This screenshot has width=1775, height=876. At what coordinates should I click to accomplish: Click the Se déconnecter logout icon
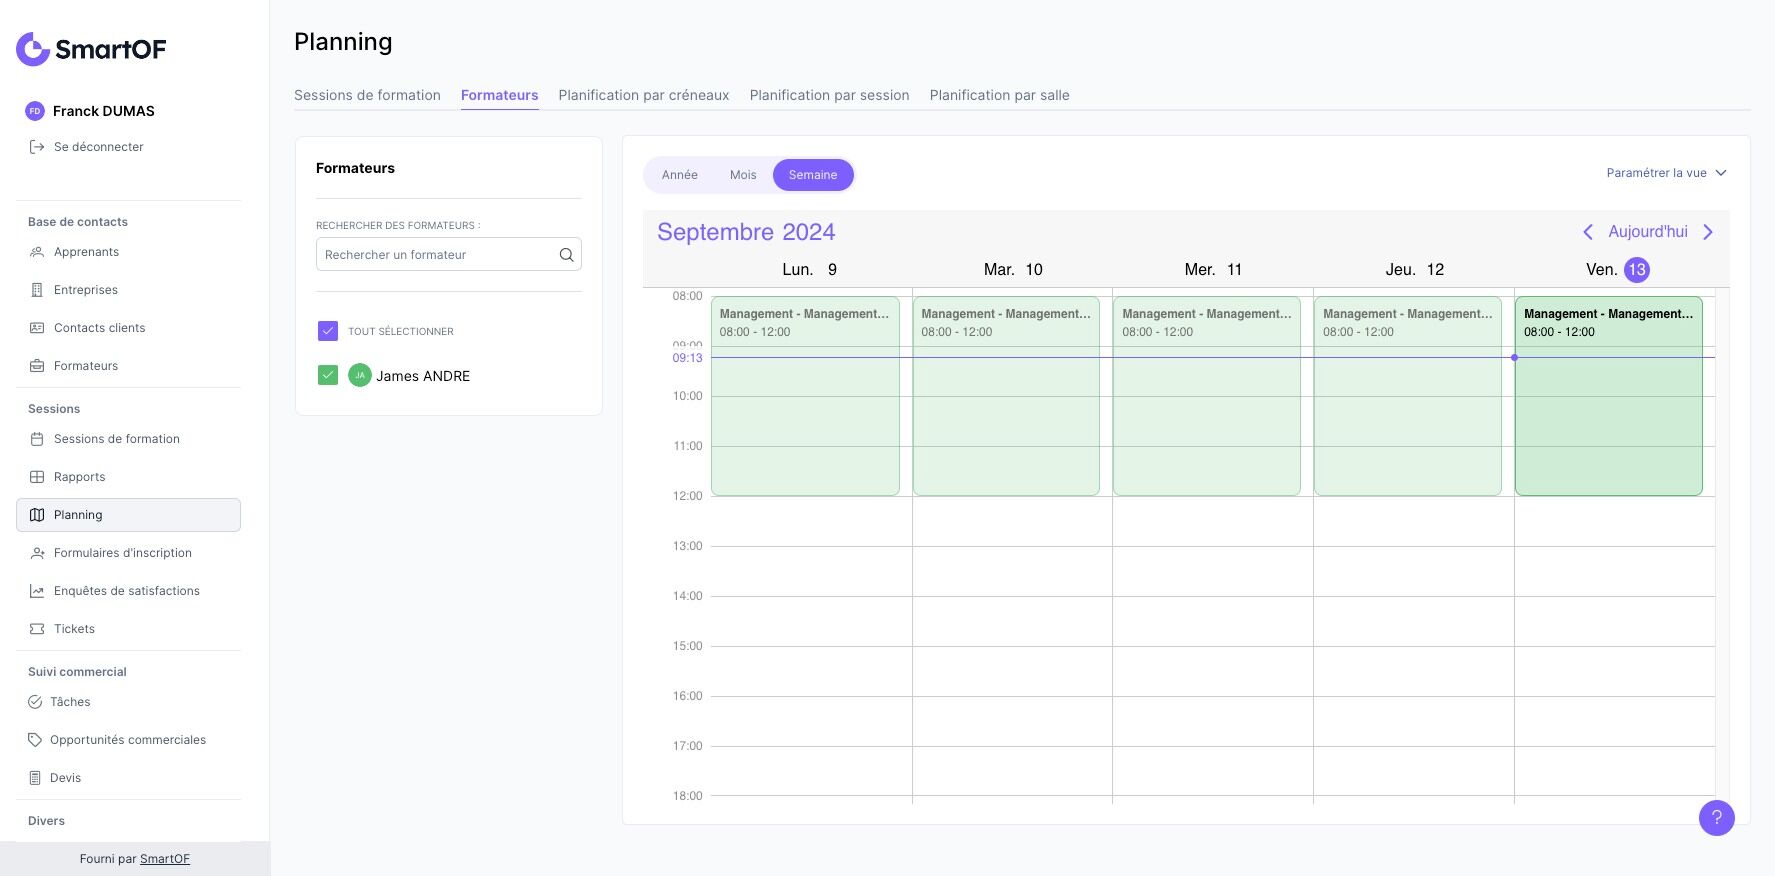coord(37,147)
